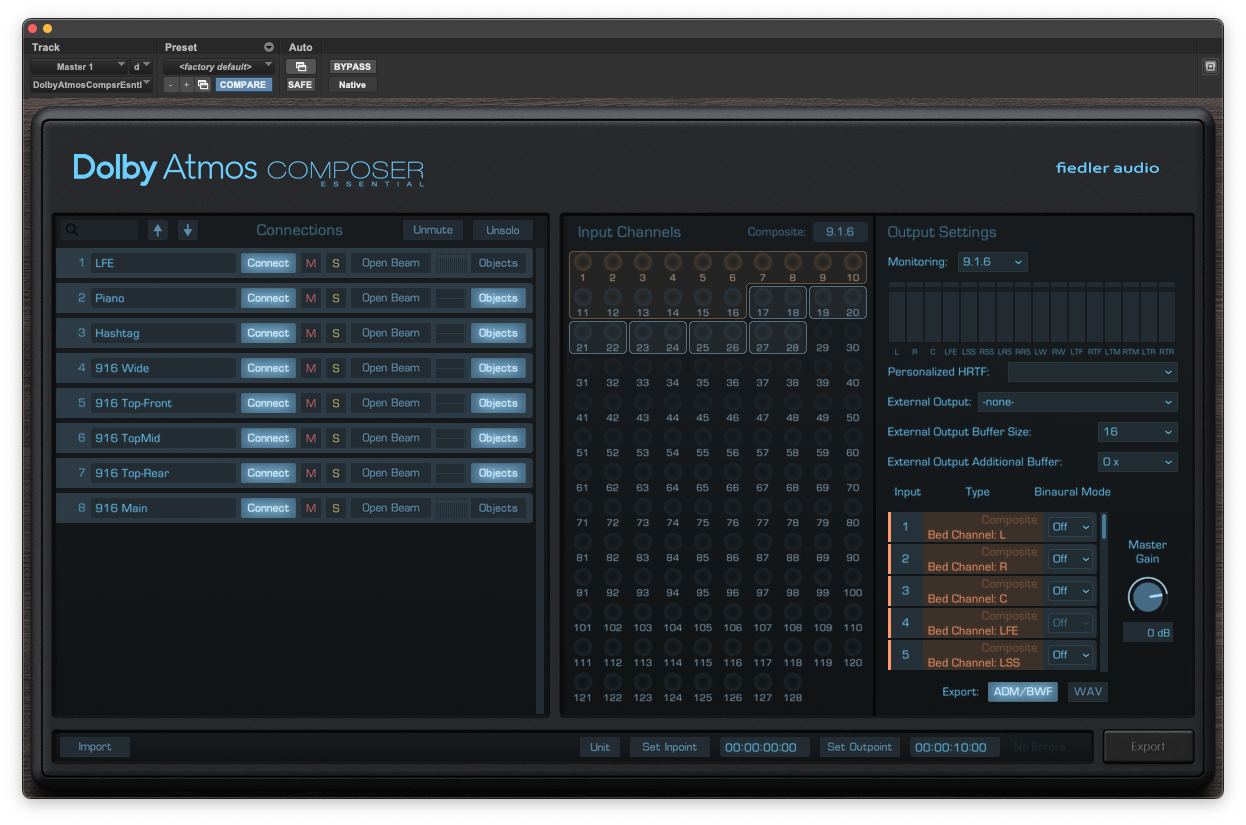Click input channel 14 circle
The image size is (1246, 825).
(x=673, y=297)
